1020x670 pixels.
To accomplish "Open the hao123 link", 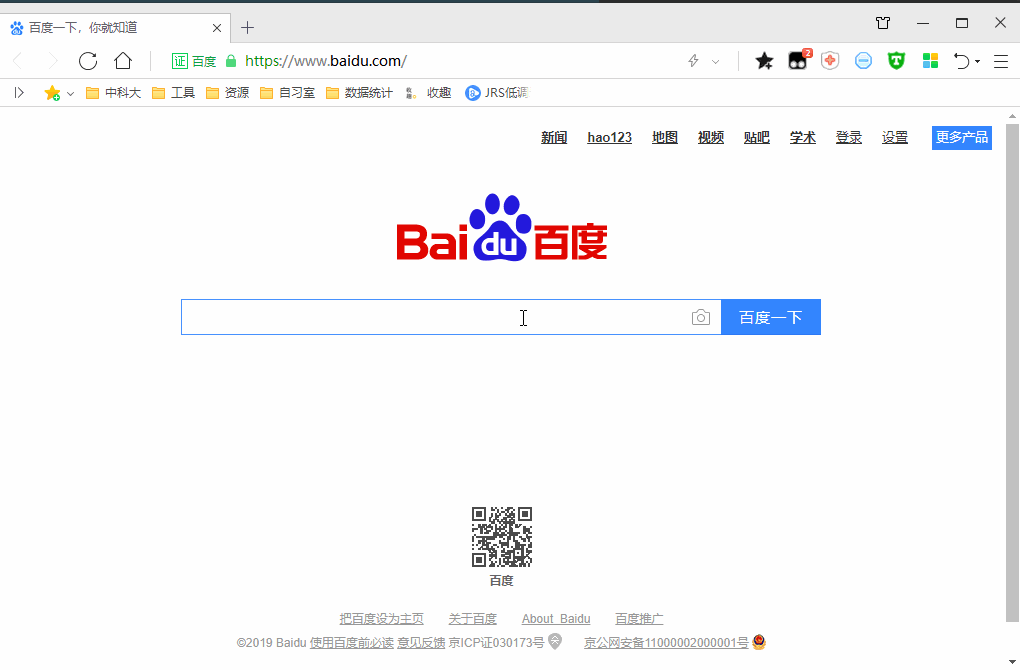I will pyautogui.click(x=610, y=137).
